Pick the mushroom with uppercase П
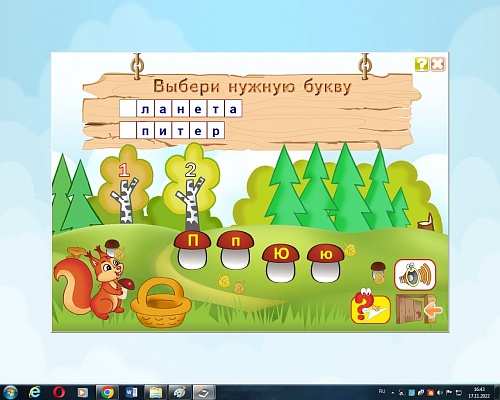Viewport: 500px width, 400px height. tap(192, 250)
